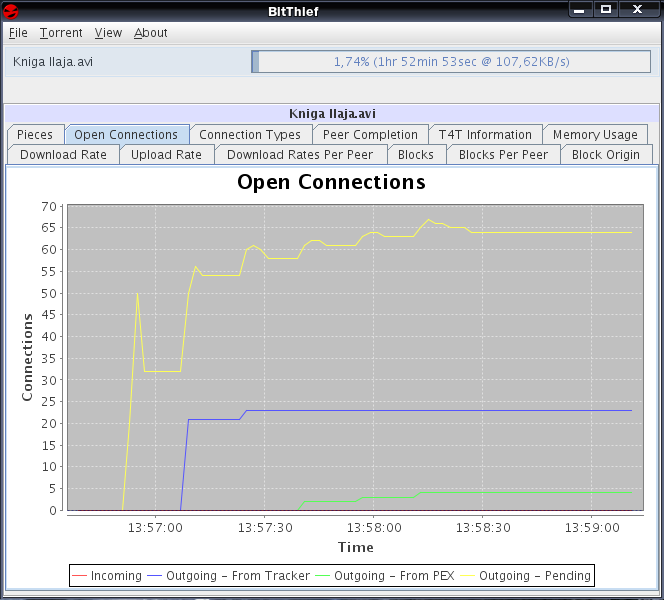Open the About menu
Viewport: 664px width, 600px height.
coord(150,33)
